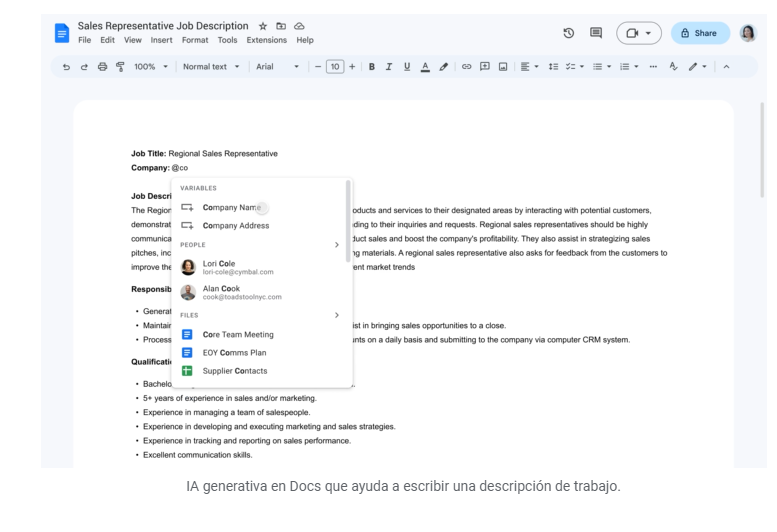
Task: Click the spelling check icon
Action: pos(673,66)
